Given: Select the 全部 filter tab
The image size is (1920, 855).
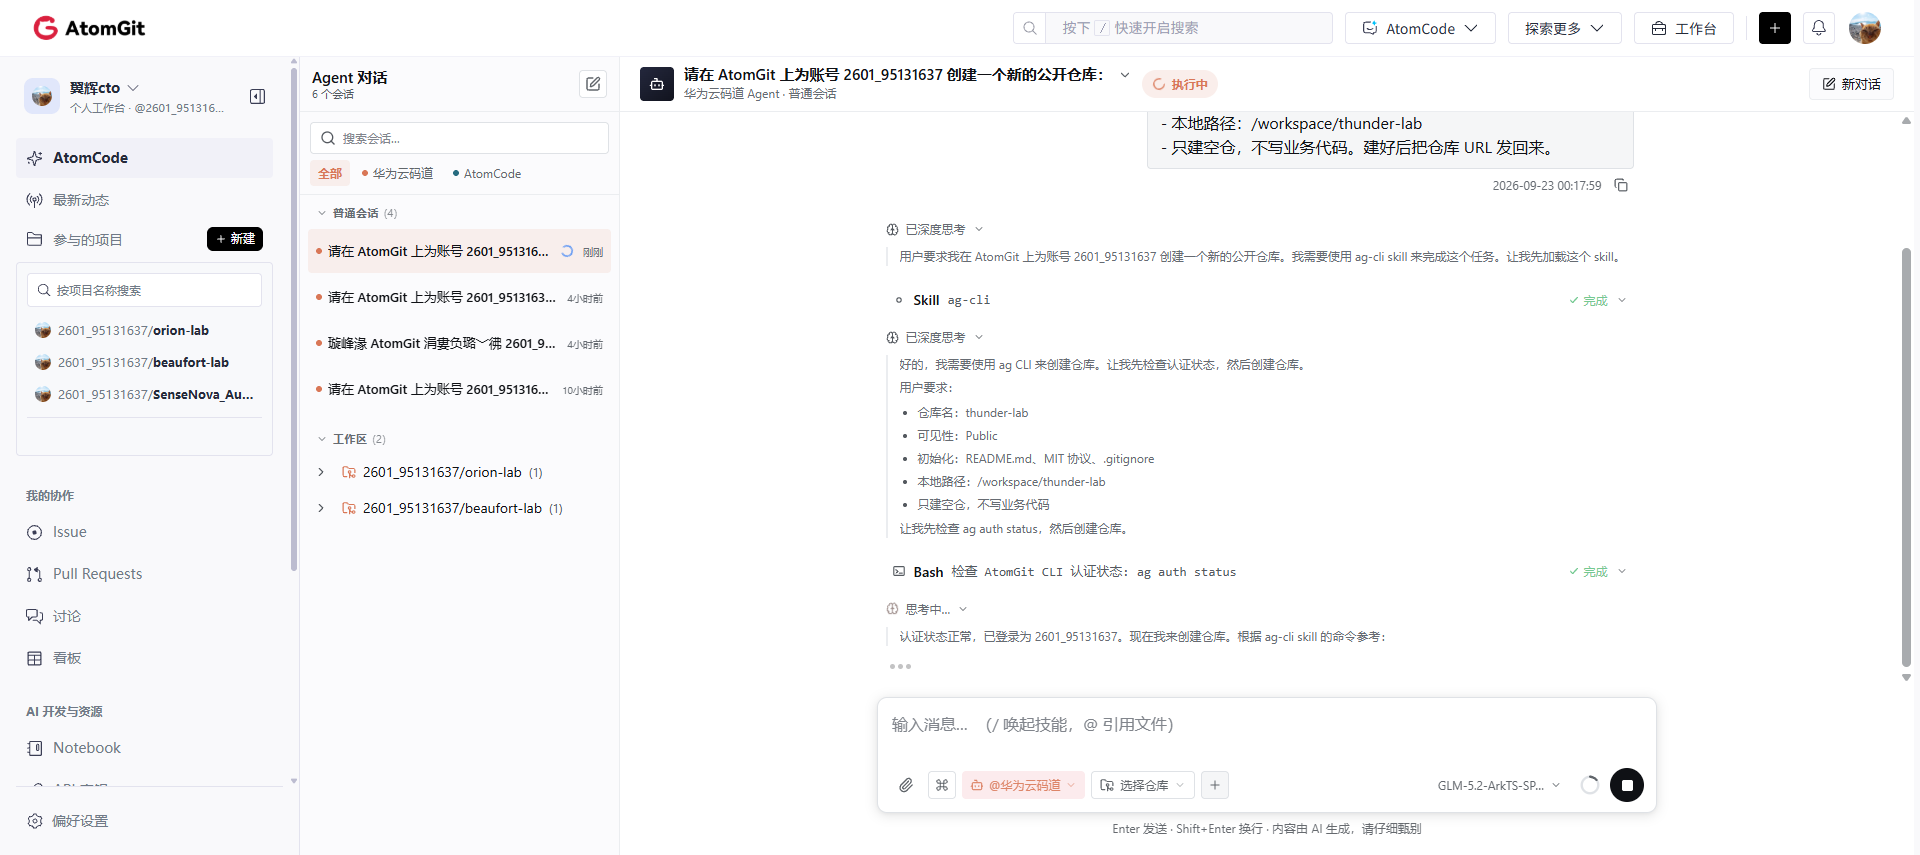Looking at the screenshot, I should (x=330, y=173).
